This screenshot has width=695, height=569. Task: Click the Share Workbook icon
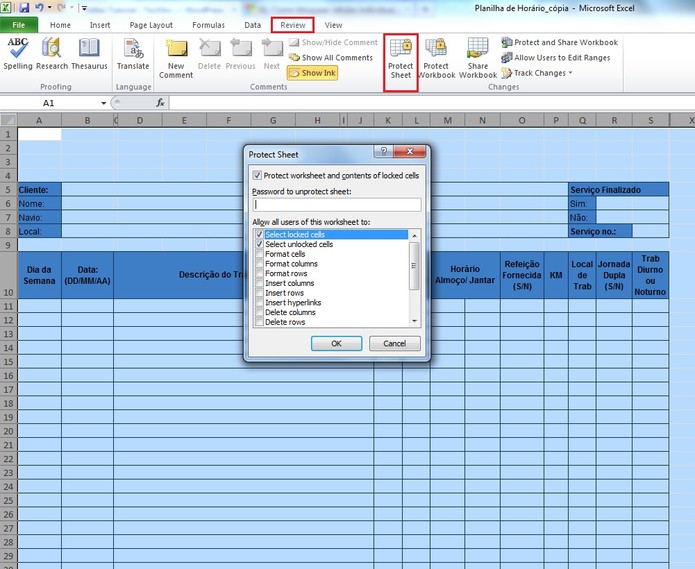tap(478, 58)
